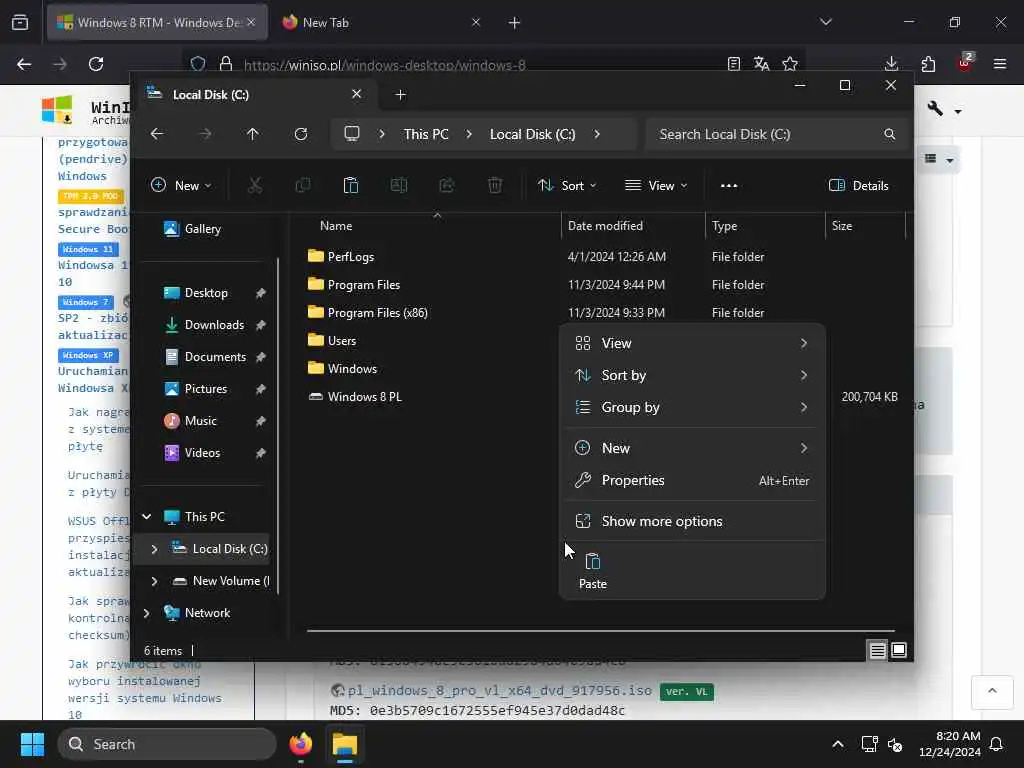The height and width of the screenshot is (768, 1024).
Task: Go back in File Explorer
Action: point(157,134)
